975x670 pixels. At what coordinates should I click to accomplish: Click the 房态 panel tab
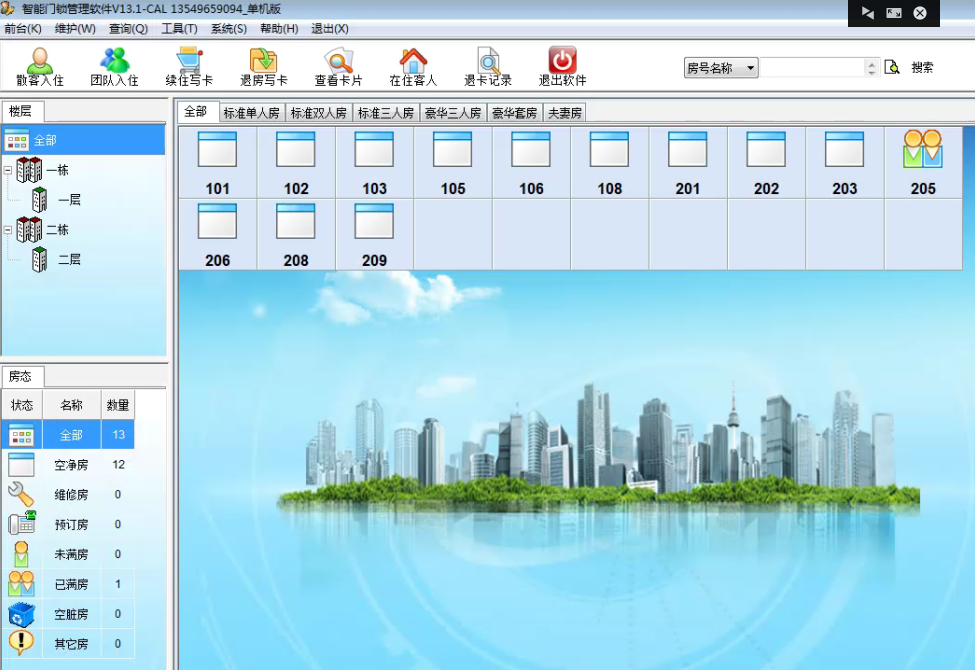coord(21,376)
